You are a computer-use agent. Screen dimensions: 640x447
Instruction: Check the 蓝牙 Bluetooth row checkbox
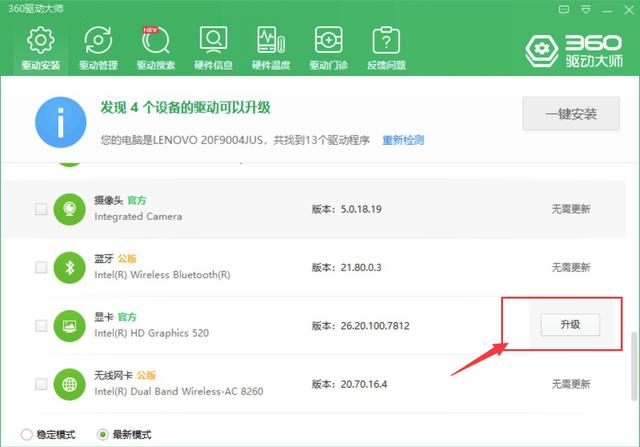41,268
